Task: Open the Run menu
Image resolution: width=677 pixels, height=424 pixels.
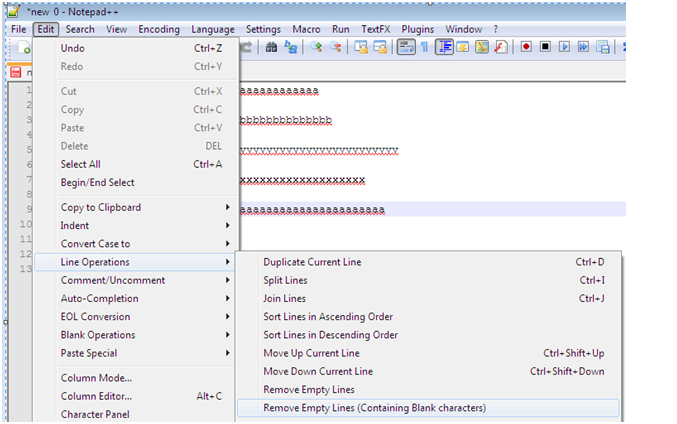Action: point(341,29)
